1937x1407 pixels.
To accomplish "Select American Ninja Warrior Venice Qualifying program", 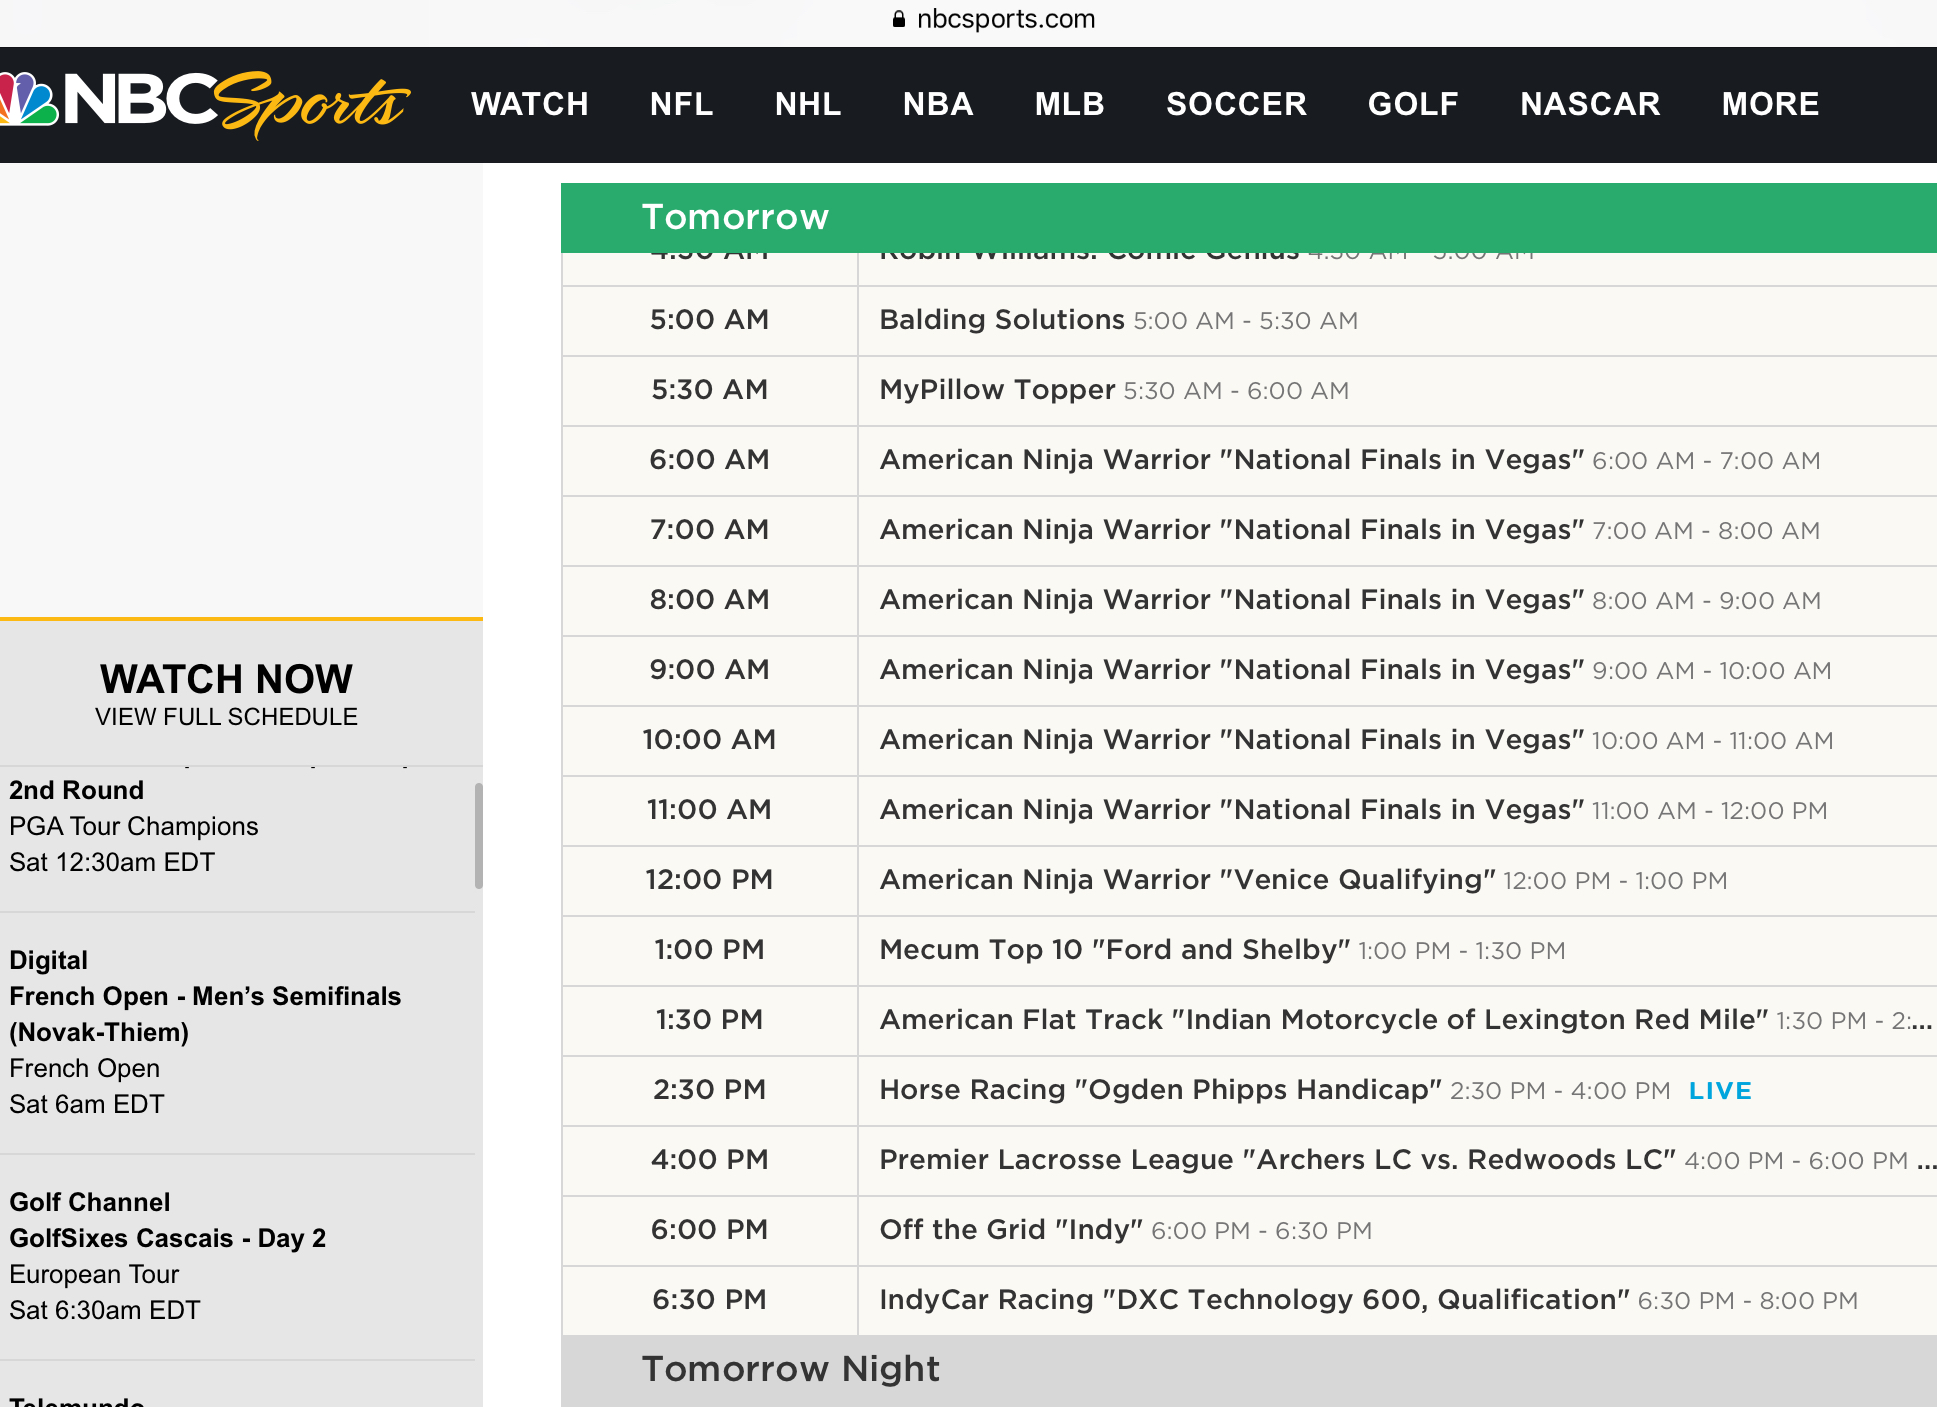I will click(x=1397, y=881).
